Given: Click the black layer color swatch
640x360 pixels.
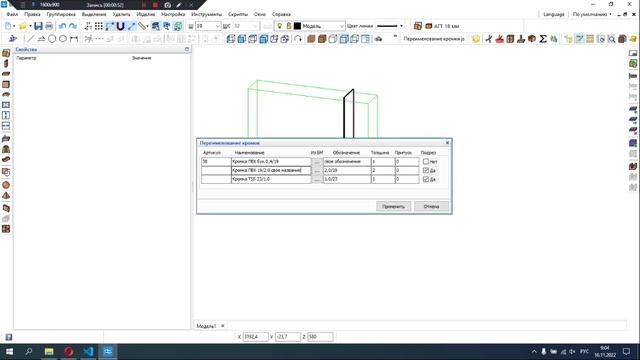Looking at the screenshot, I should (298, 26).
